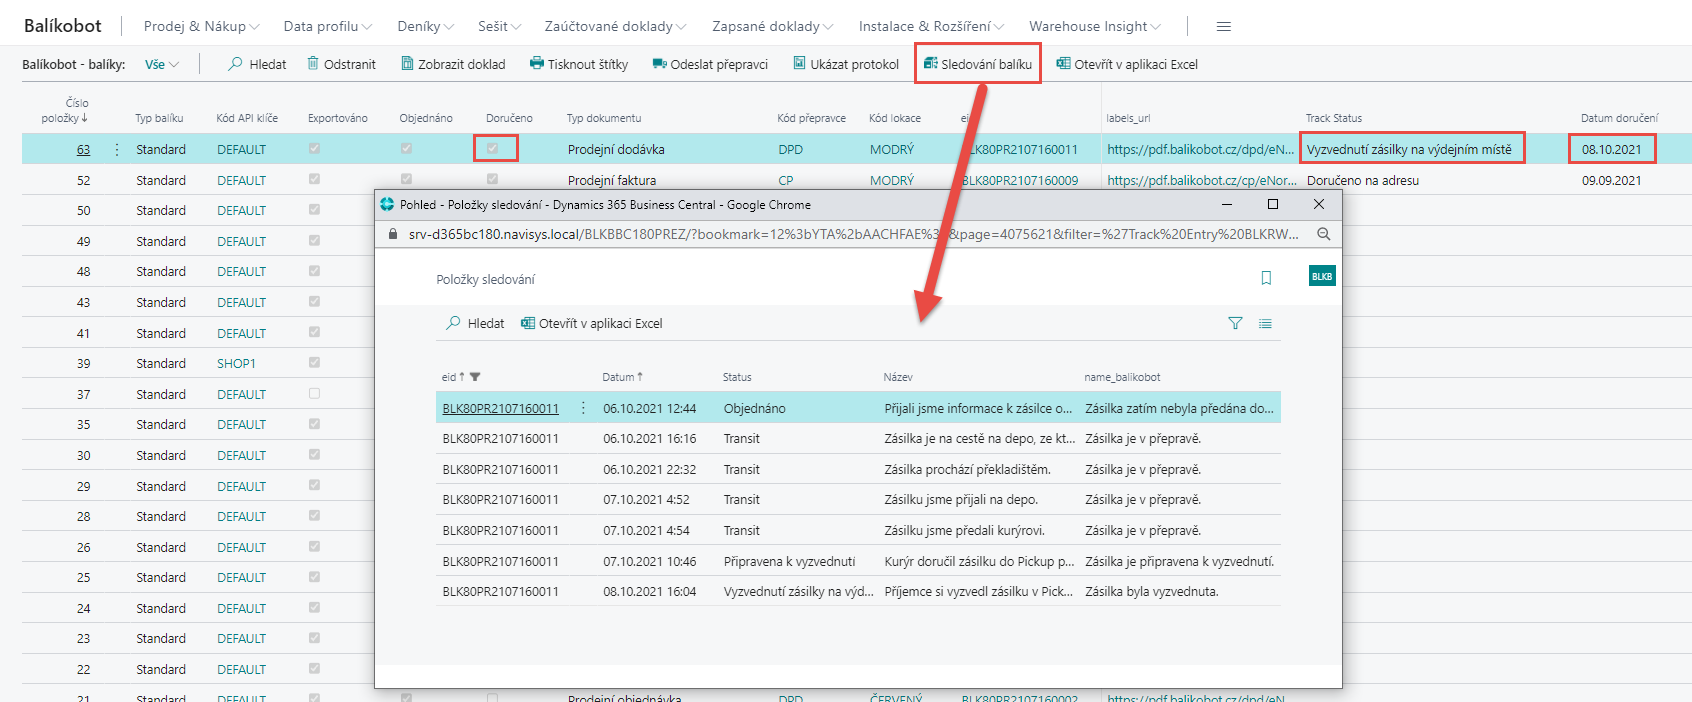Click the Hledat magnifier in Položky sledování popup
The image size is (1692, 702).
point(454,323)
